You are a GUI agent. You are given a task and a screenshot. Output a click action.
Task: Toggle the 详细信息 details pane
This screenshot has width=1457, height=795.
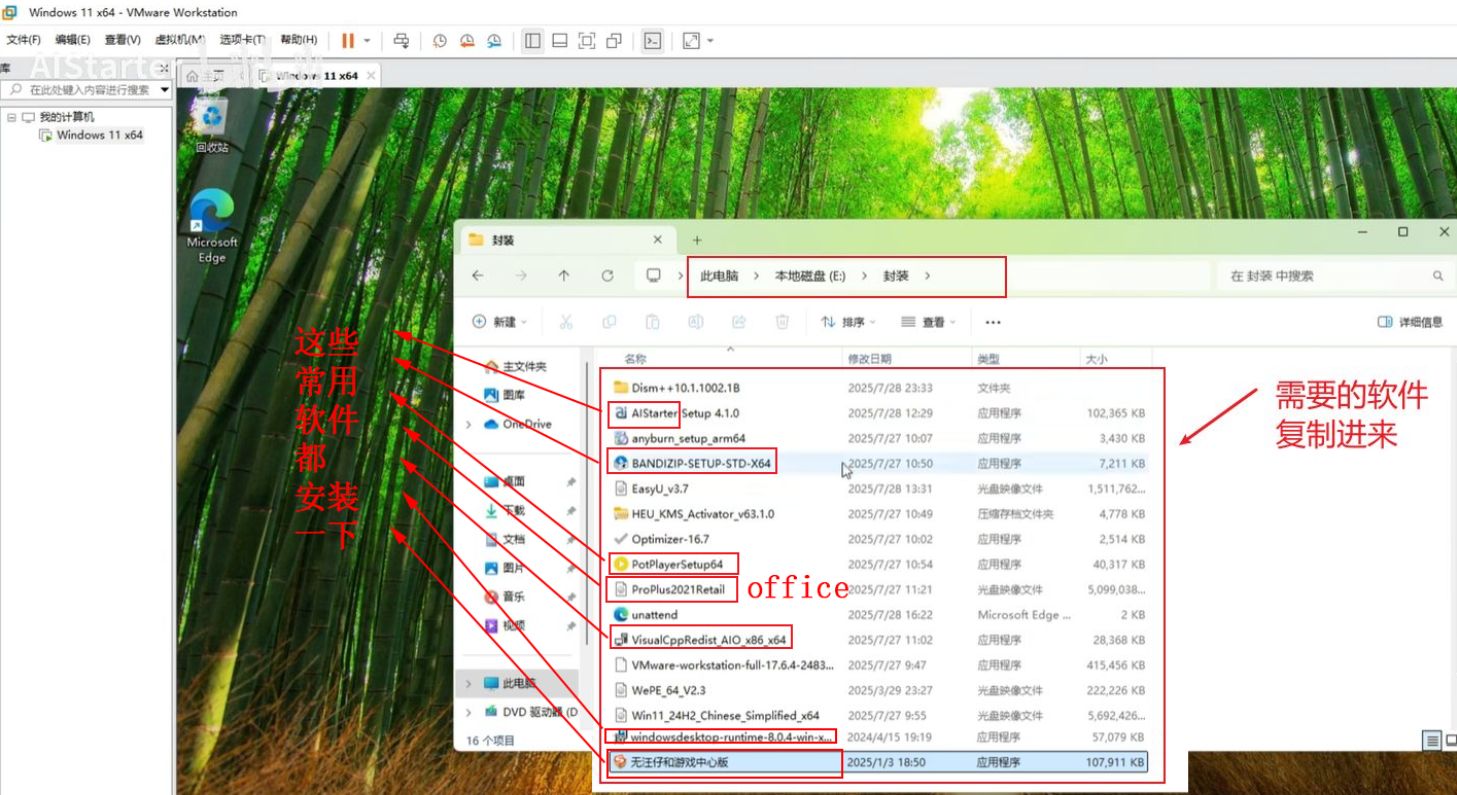[x=1410, y=322]
